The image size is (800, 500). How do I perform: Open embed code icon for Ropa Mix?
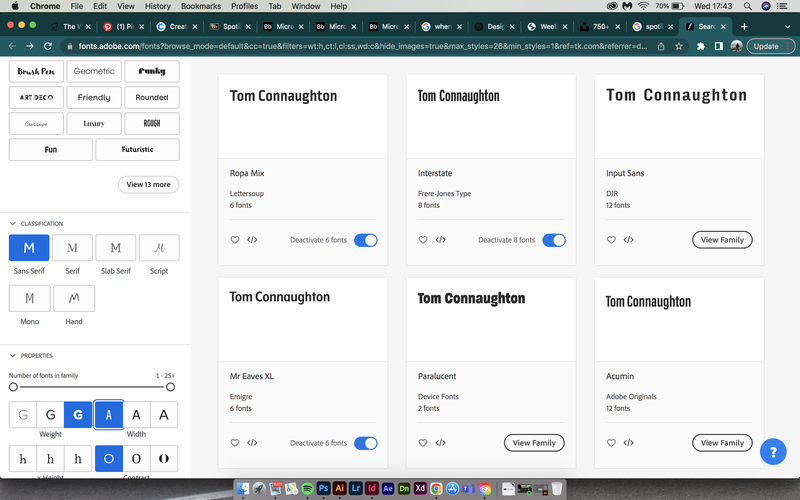(x=252, y=240)
